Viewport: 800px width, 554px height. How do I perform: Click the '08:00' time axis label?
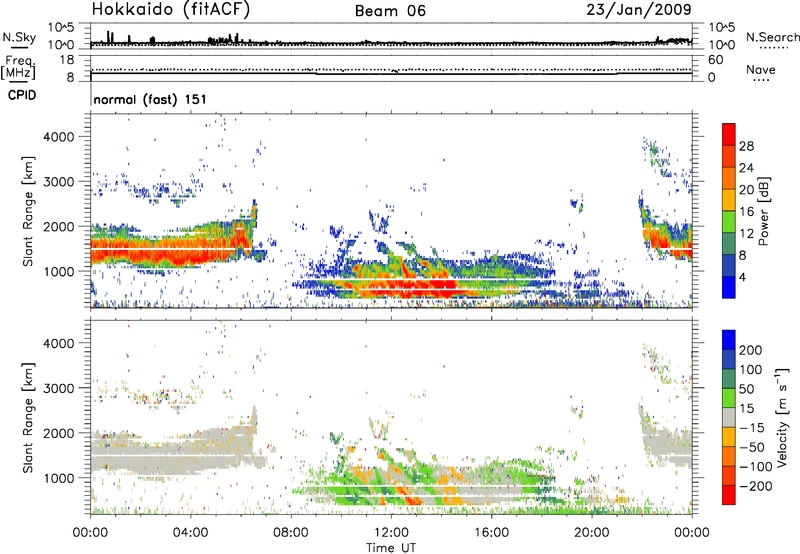(x=291, y=533)
